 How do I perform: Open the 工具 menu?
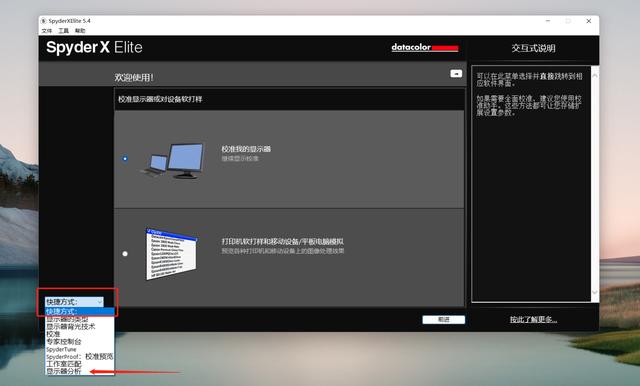click(63, 31)
